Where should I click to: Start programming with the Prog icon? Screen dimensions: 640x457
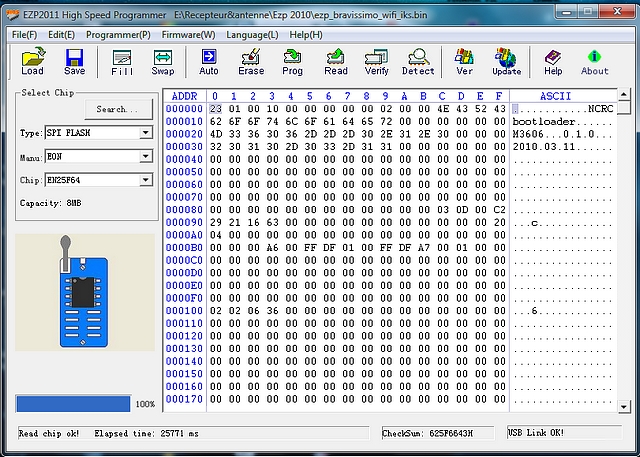click(x=293, y=62)
